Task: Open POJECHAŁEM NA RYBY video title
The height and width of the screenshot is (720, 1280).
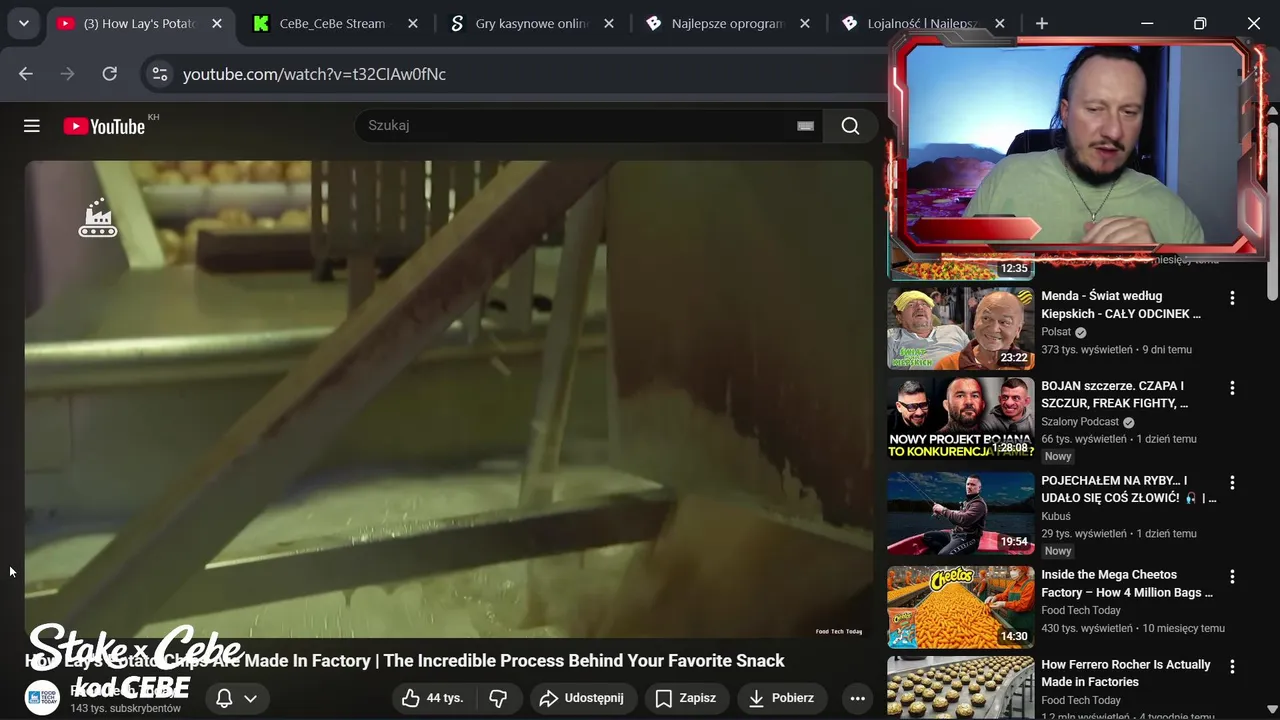Action: (1129, 489)
